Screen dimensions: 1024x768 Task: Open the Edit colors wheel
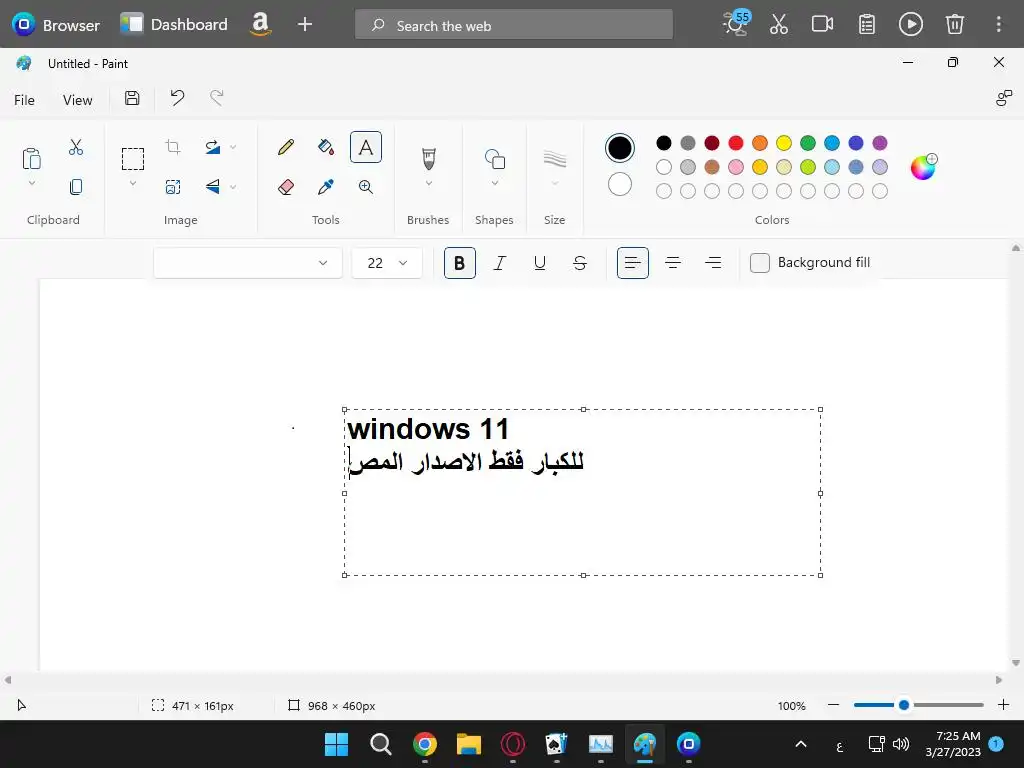[x=923, y=167]
